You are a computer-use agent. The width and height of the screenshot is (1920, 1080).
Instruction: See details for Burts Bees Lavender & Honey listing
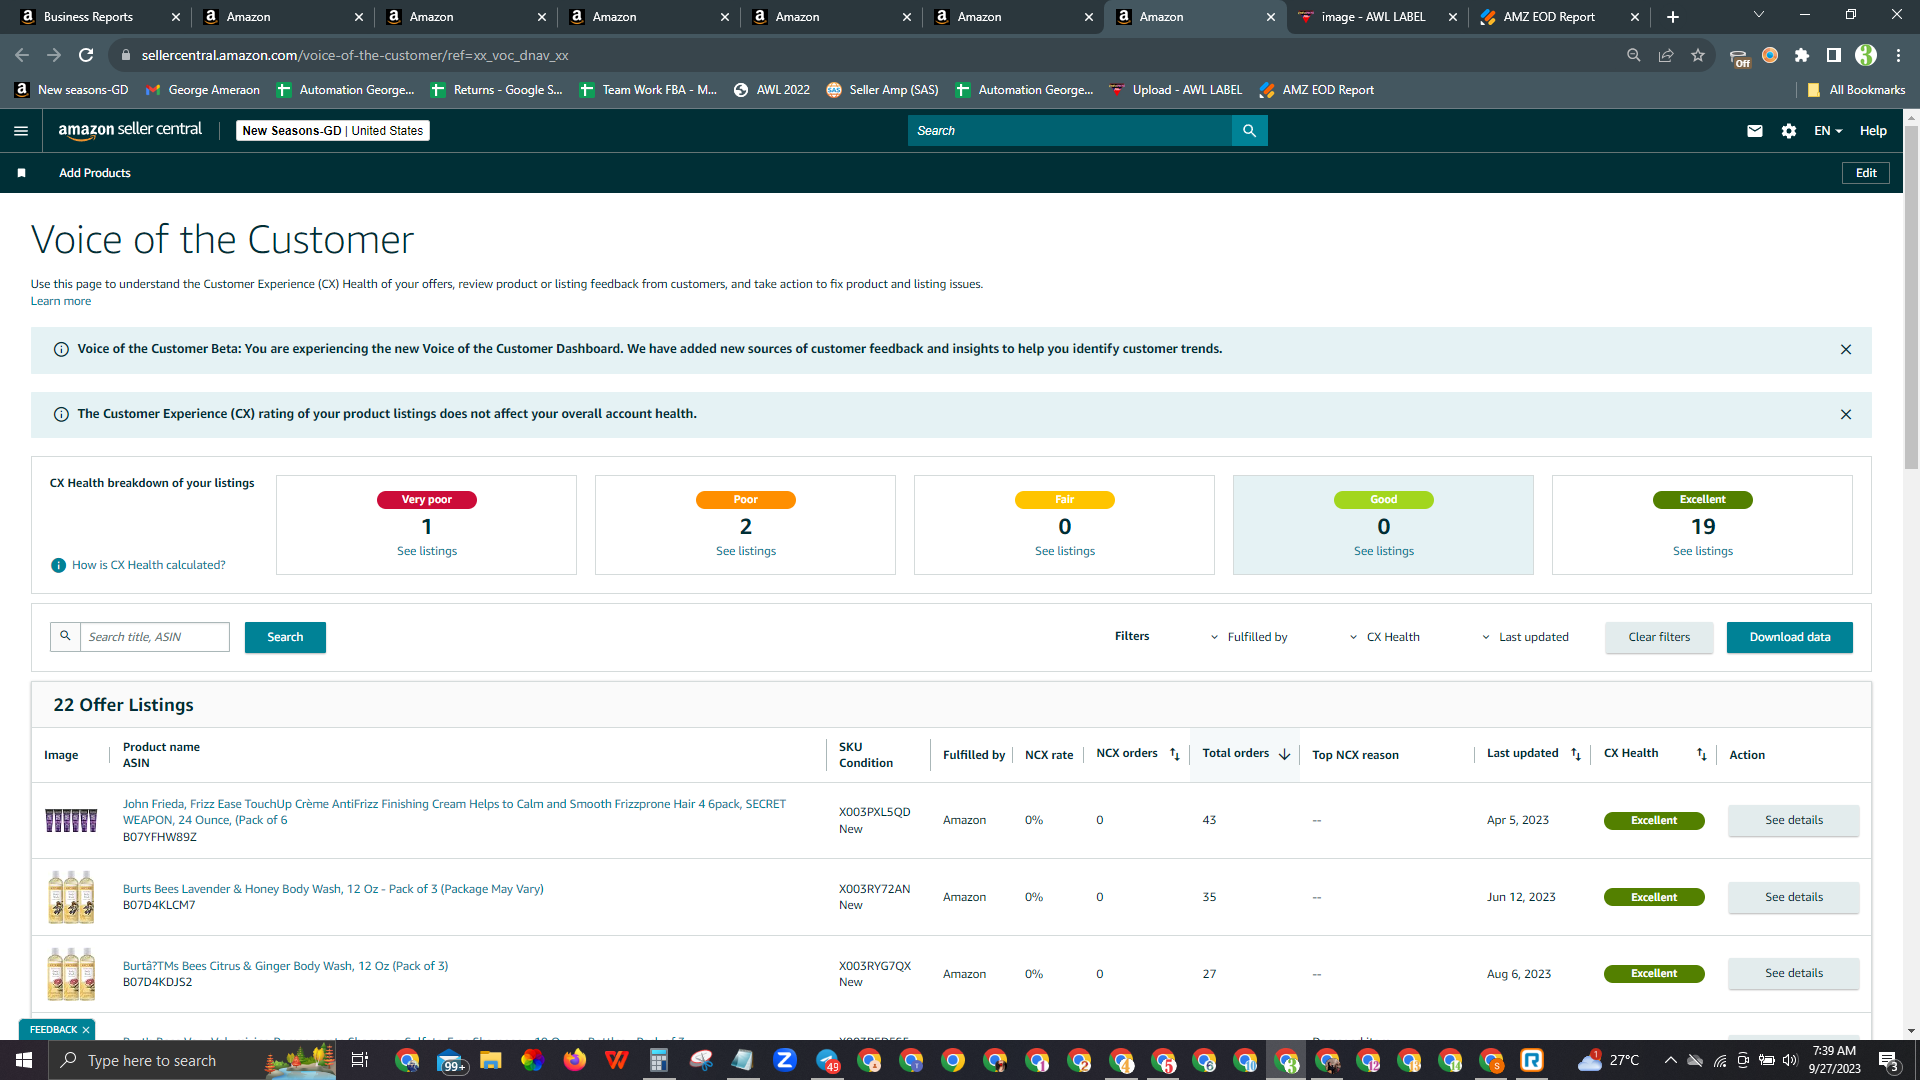pos(1794,898)
